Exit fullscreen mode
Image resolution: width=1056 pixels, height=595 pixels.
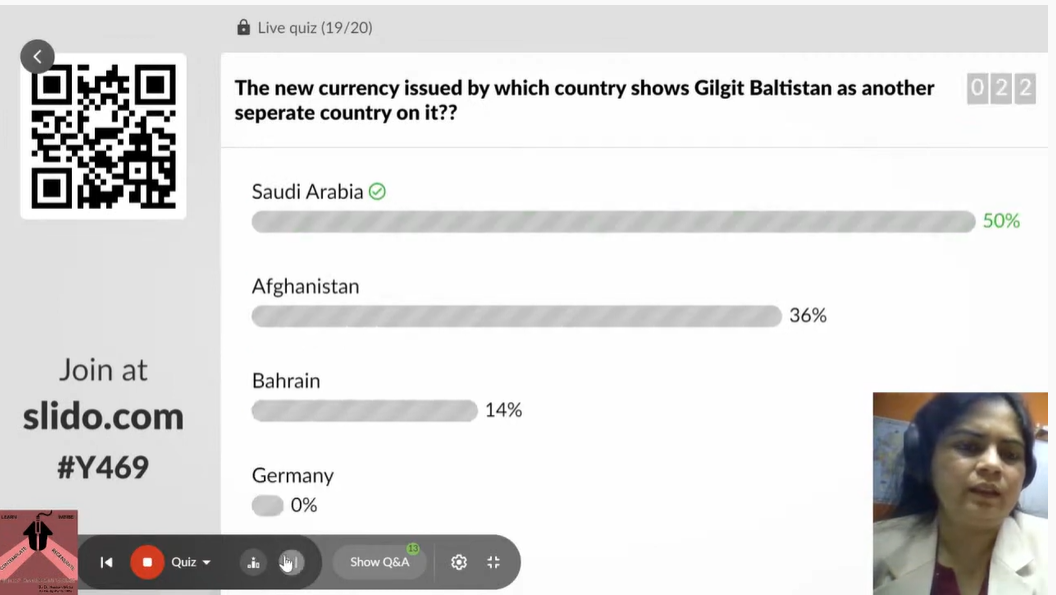pyautogui.click(x=493, y=562)
